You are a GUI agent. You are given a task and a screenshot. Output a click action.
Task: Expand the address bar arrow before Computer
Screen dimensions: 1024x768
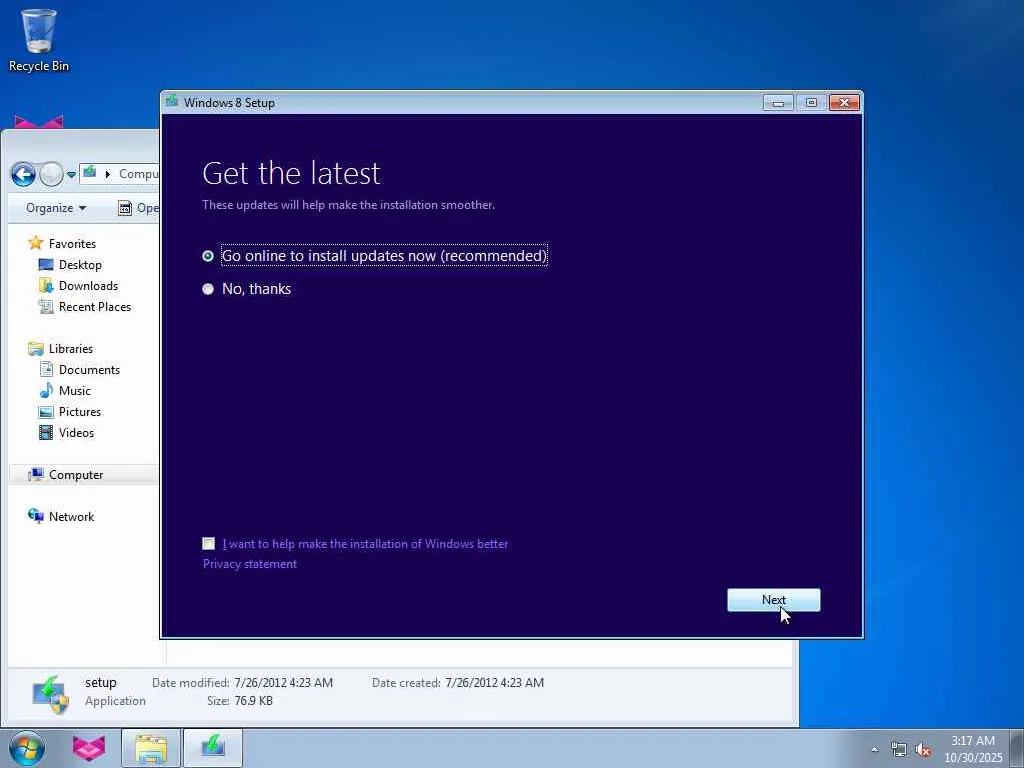pyautogui.click(x=108, y=174)
